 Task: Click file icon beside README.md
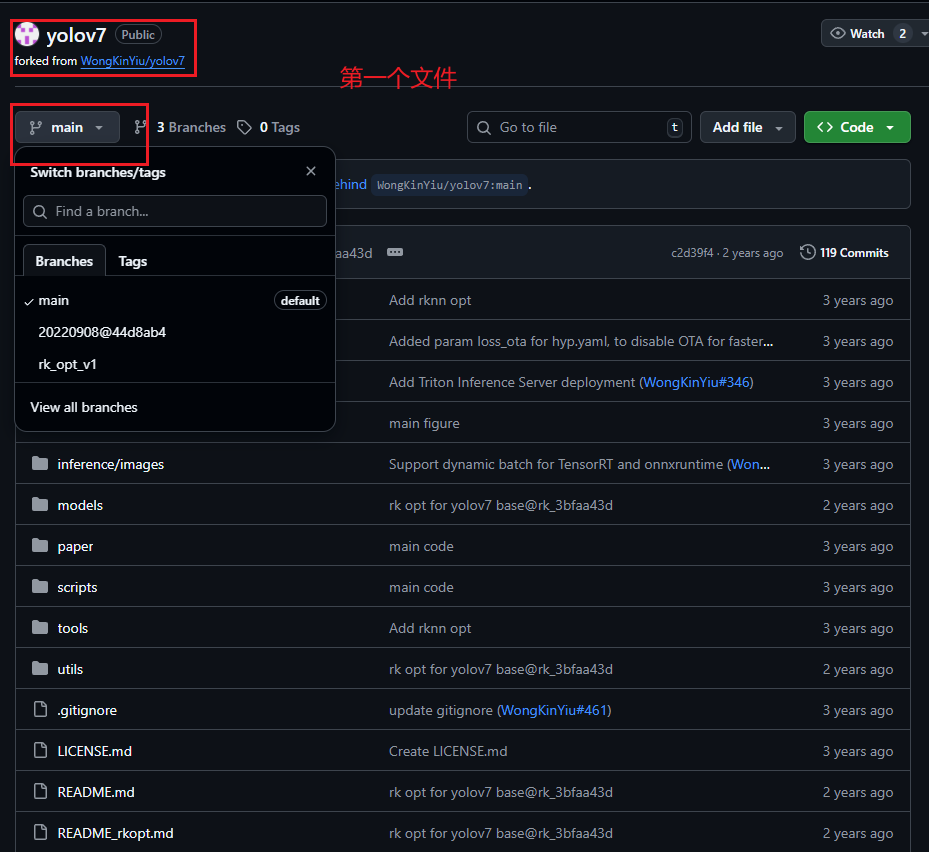[40, 791]
